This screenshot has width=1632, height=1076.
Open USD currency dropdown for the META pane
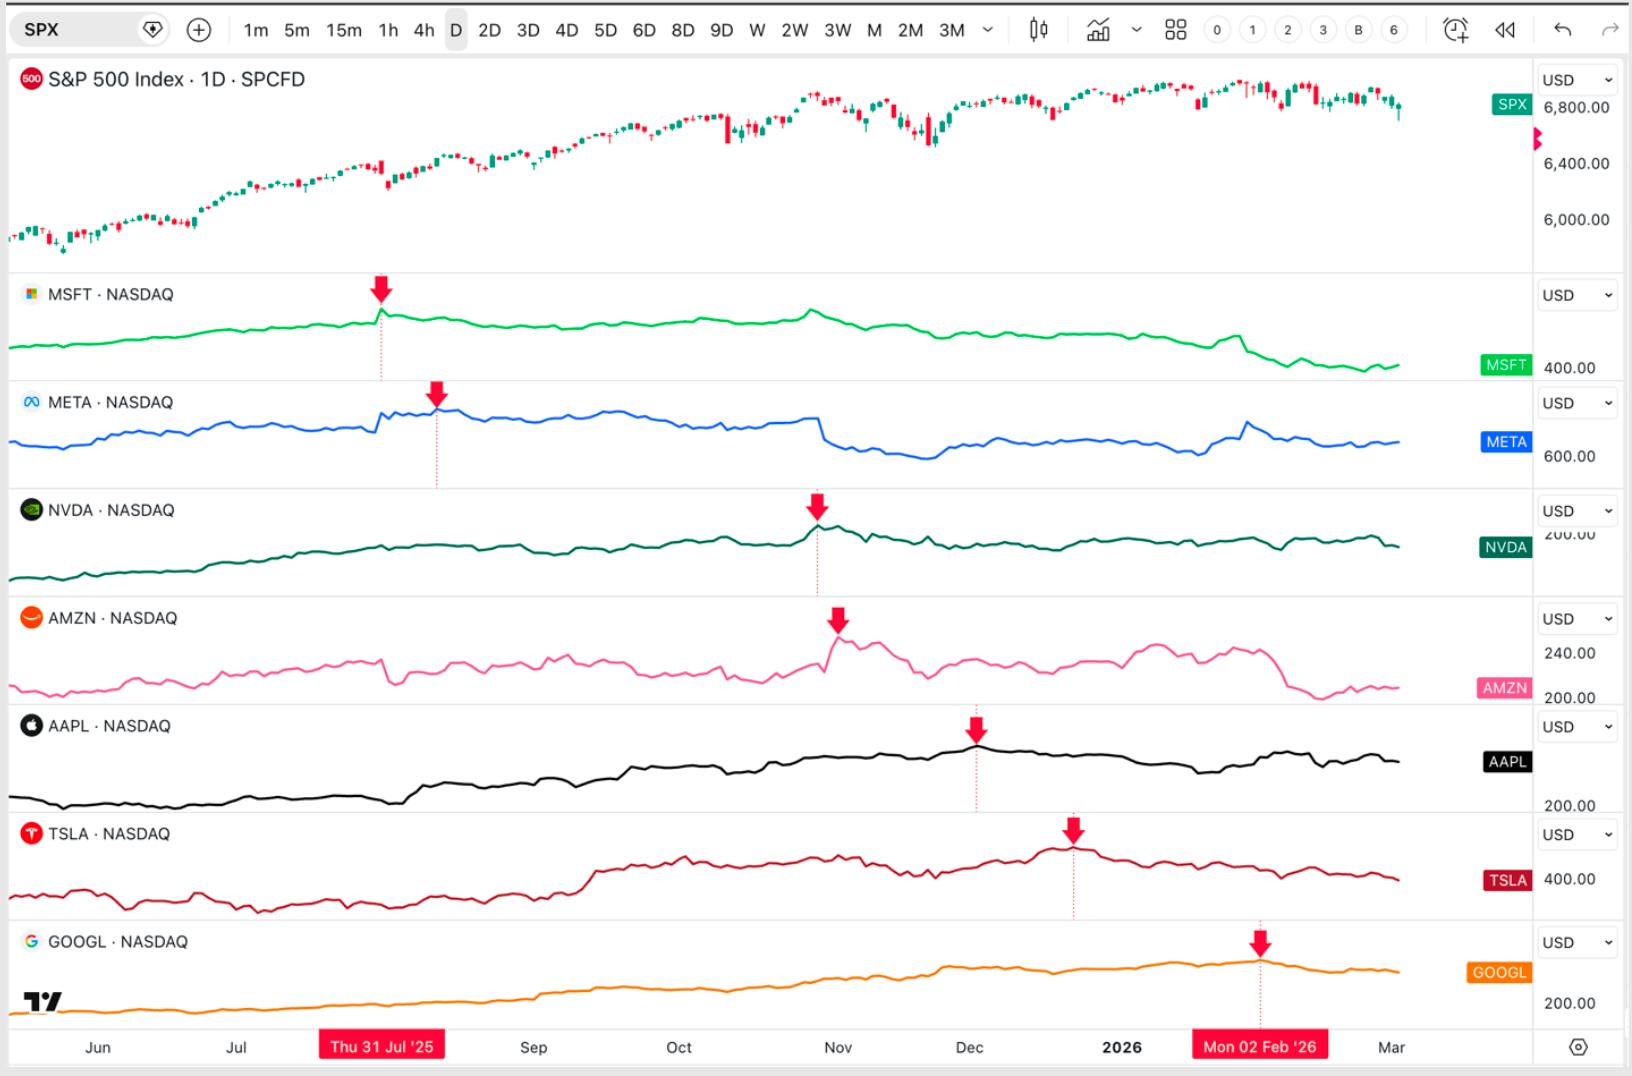[1577, 403]
